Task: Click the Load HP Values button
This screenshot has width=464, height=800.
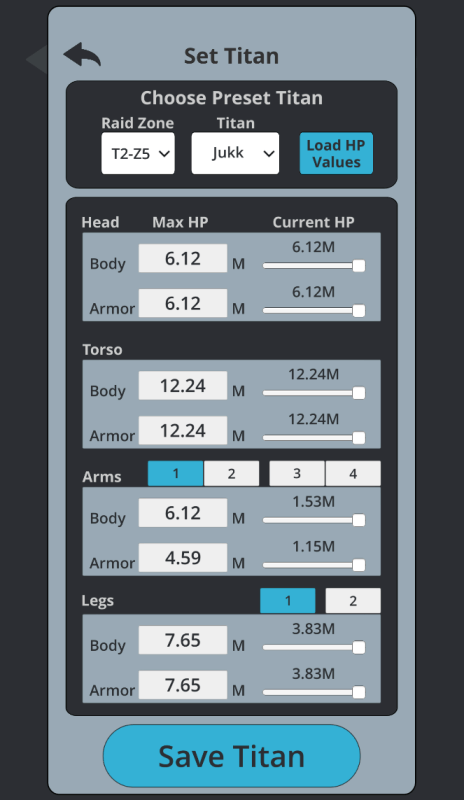Action: pos(336,153)
